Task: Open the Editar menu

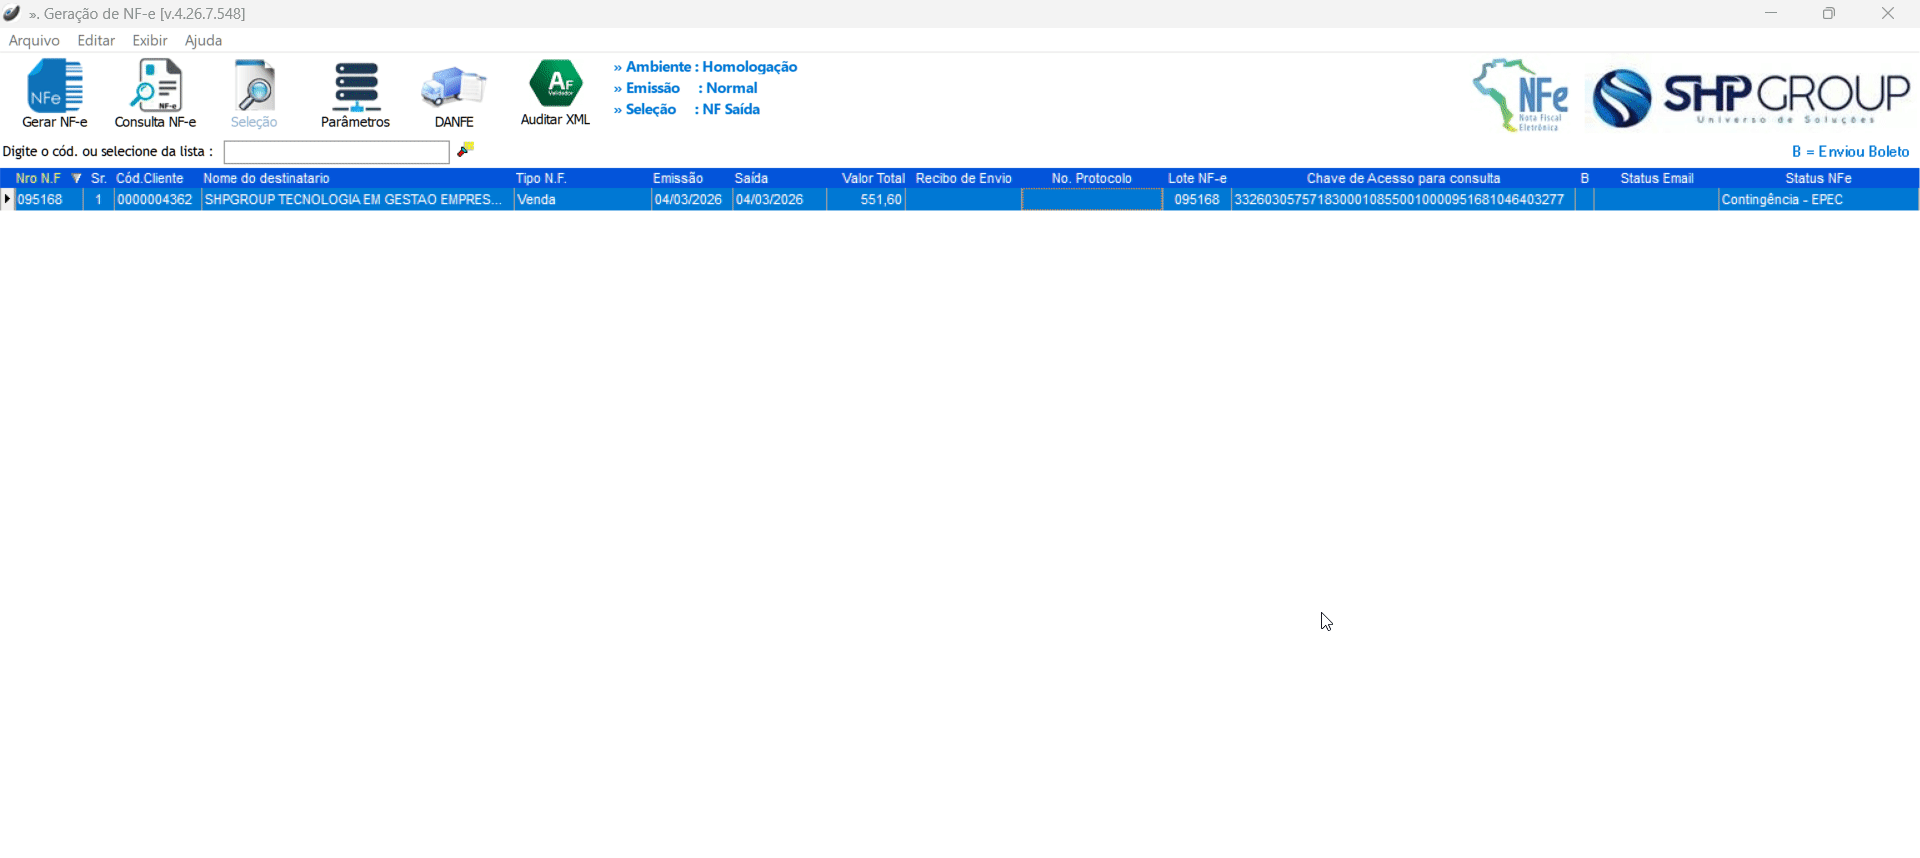Action: point(96,41)
